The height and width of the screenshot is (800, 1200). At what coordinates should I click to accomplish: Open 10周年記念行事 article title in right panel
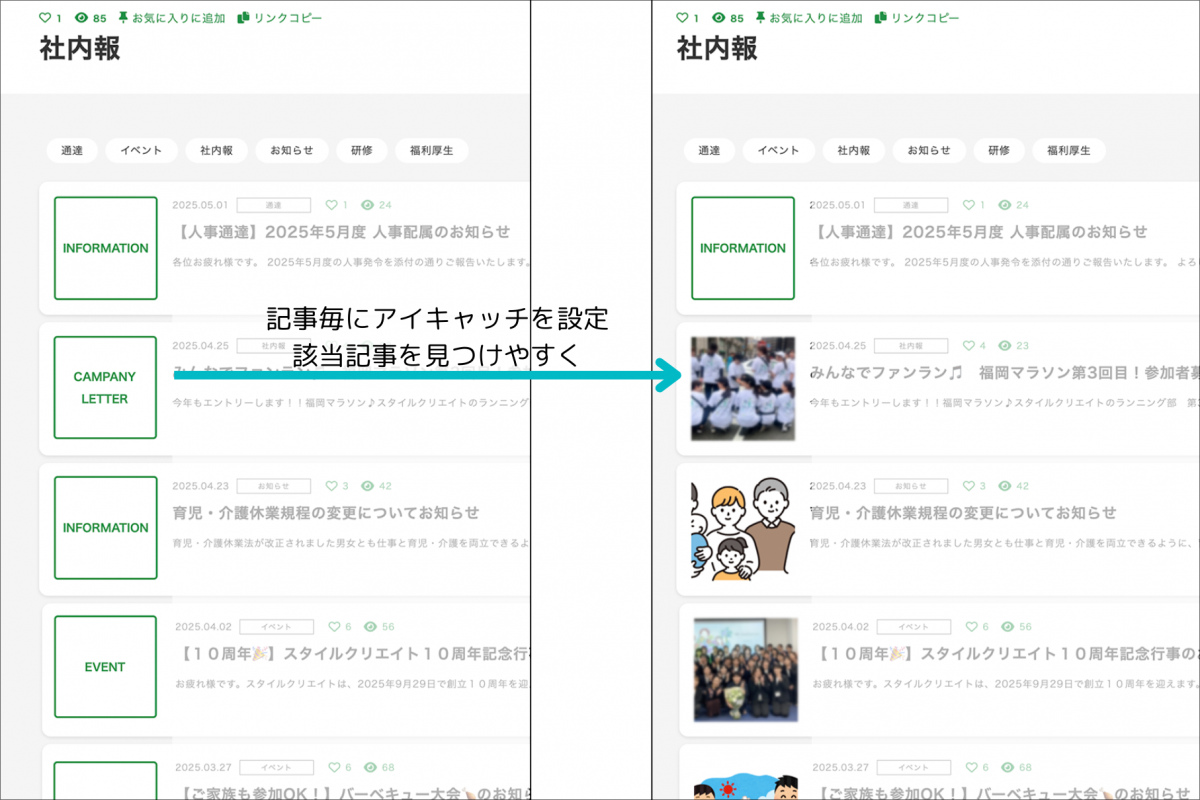tap(1006, 654)
